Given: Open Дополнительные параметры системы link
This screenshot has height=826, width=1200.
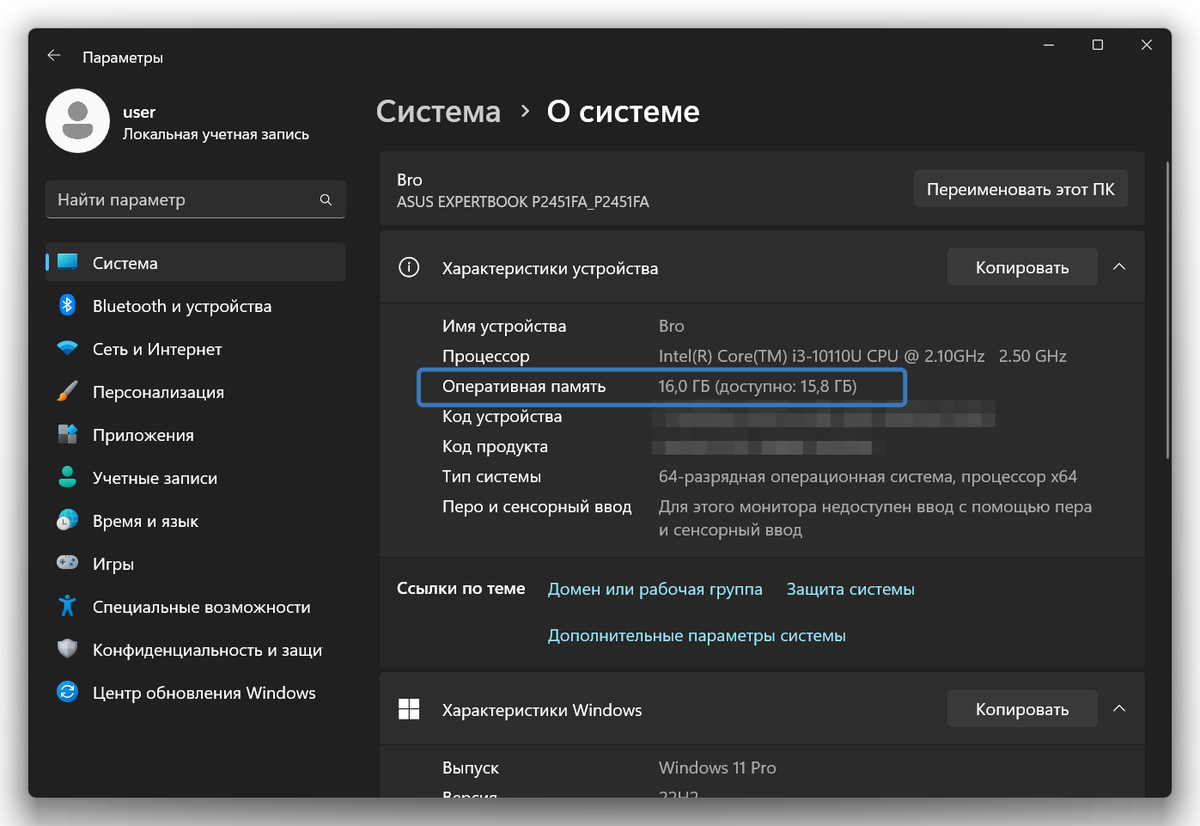Looking at the screenshot, I should point(697,635).
